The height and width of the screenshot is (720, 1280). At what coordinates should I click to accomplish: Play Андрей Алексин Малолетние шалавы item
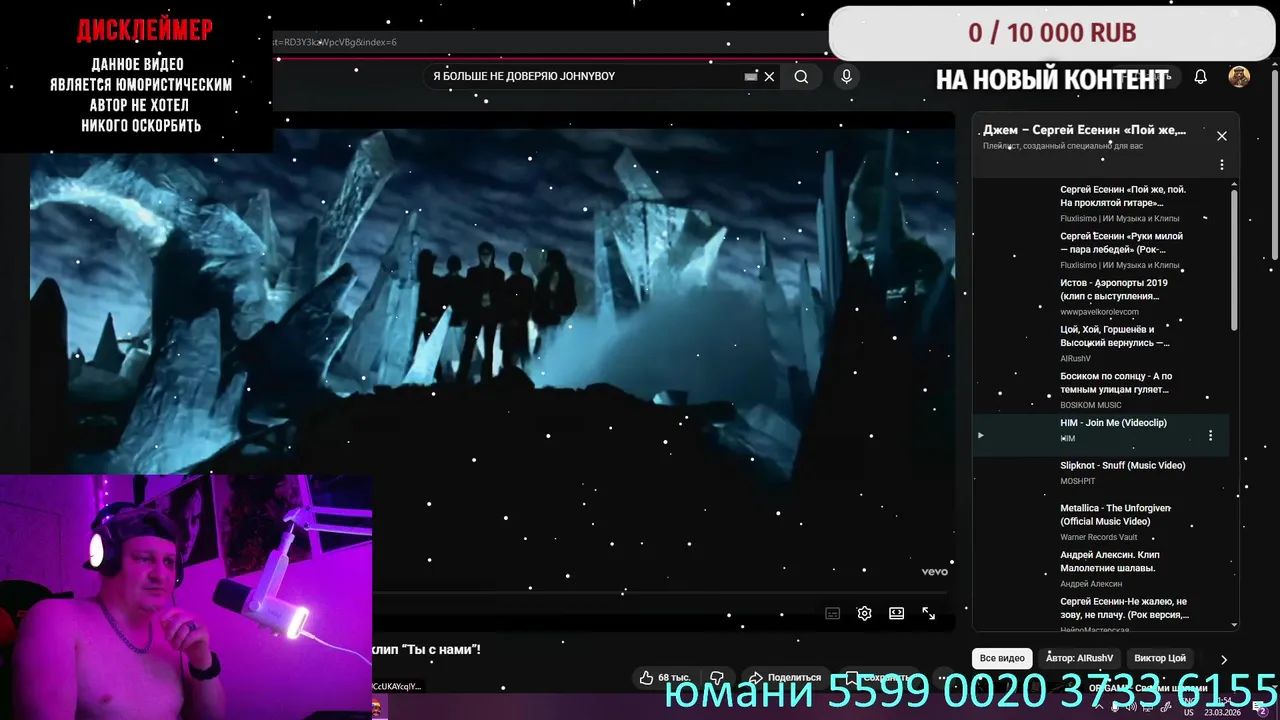tap(1101, 568)
